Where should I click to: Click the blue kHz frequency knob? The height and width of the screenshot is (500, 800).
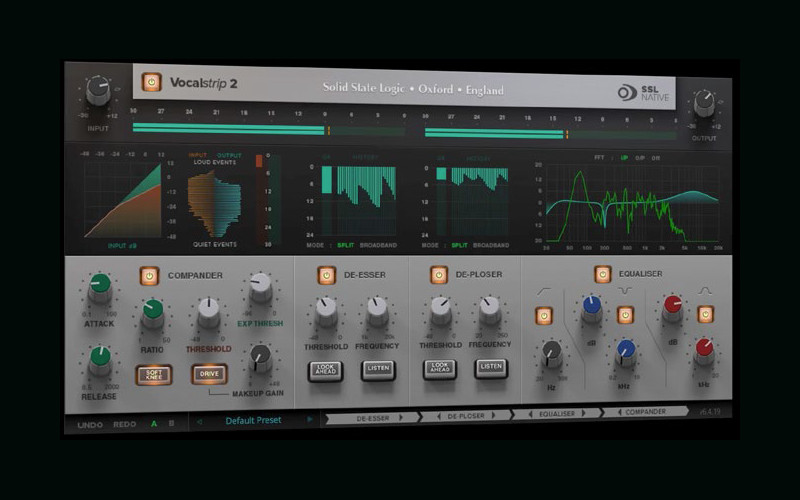coord(626,352)
